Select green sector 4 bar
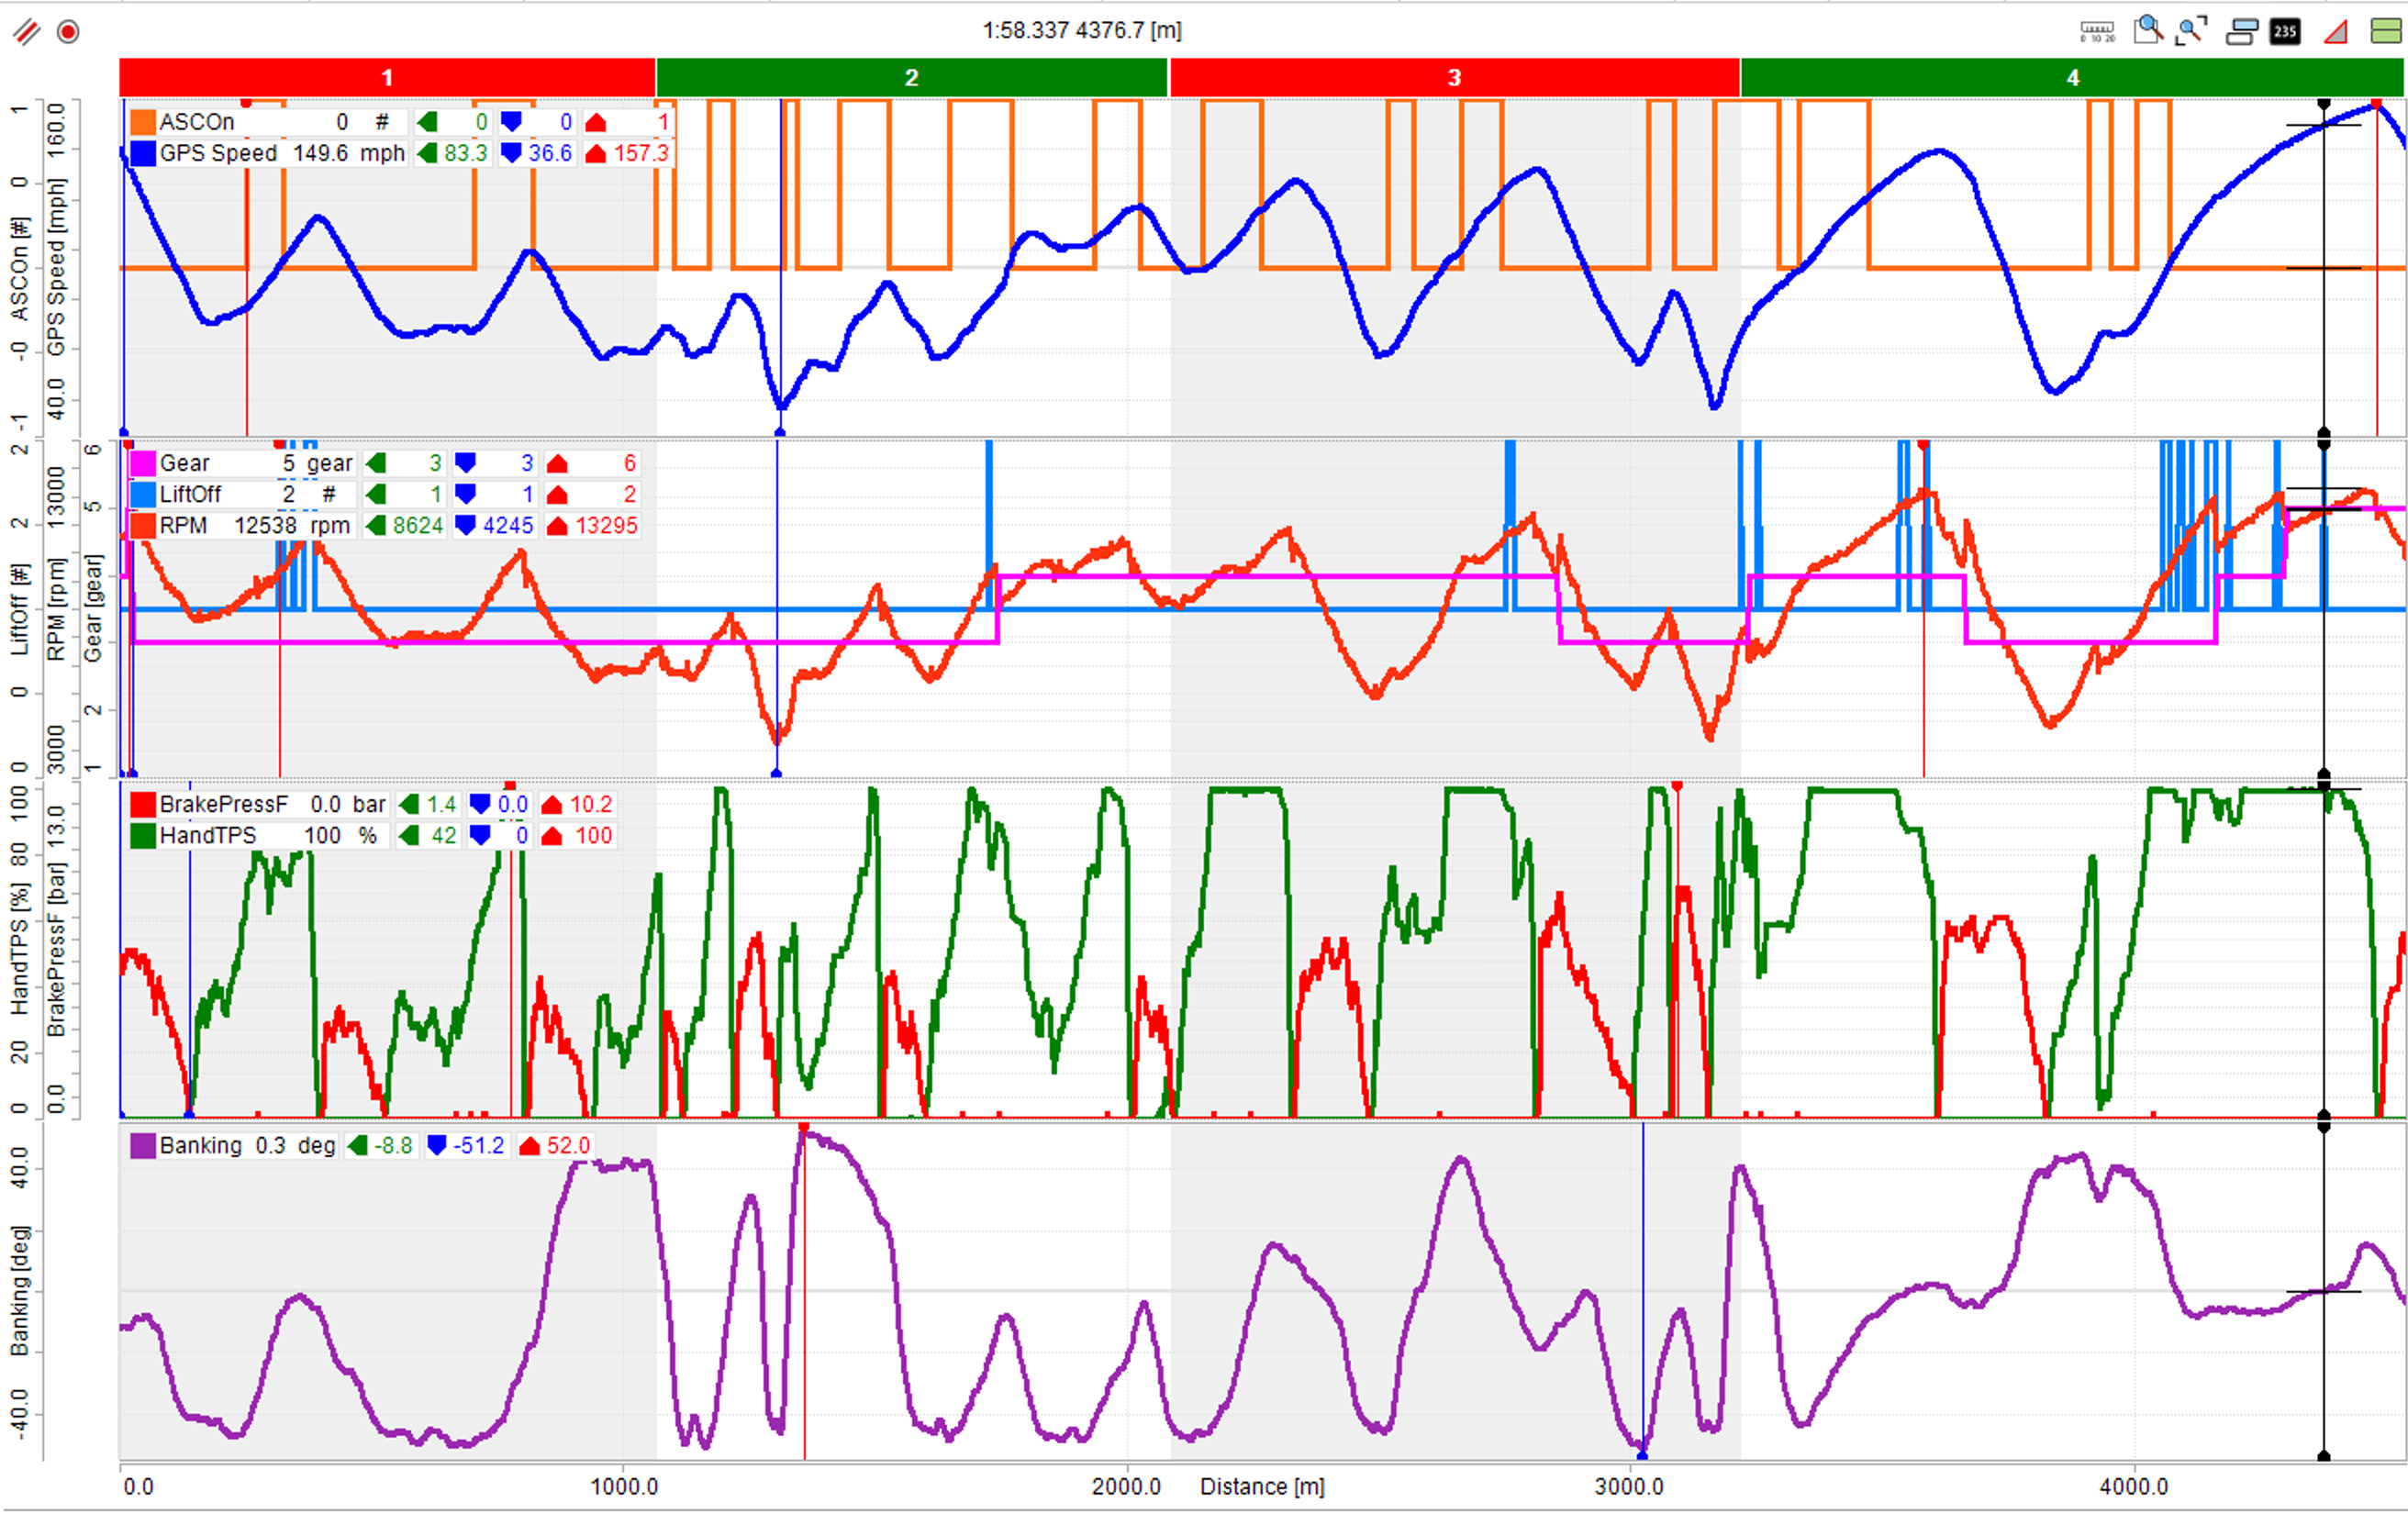 pyautogui.click(x=2072, y=78)
